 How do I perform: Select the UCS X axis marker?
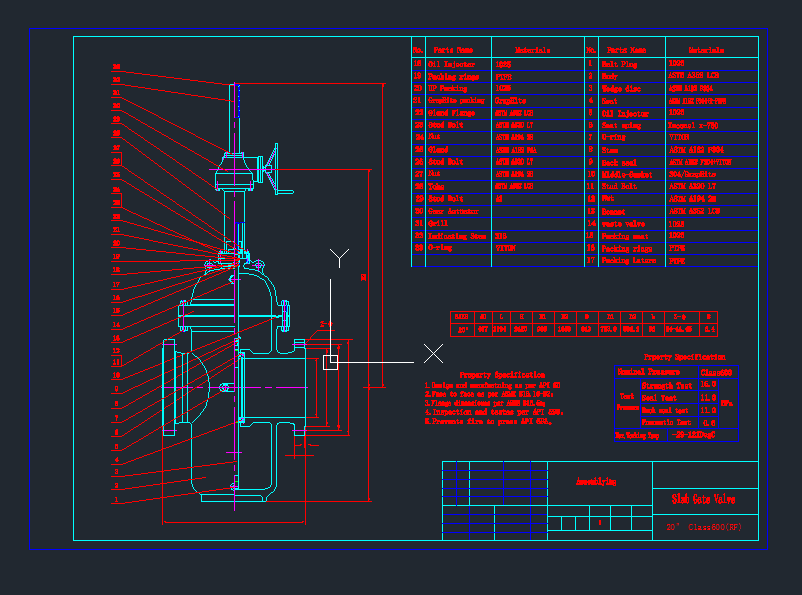click(x=433, y=353)
